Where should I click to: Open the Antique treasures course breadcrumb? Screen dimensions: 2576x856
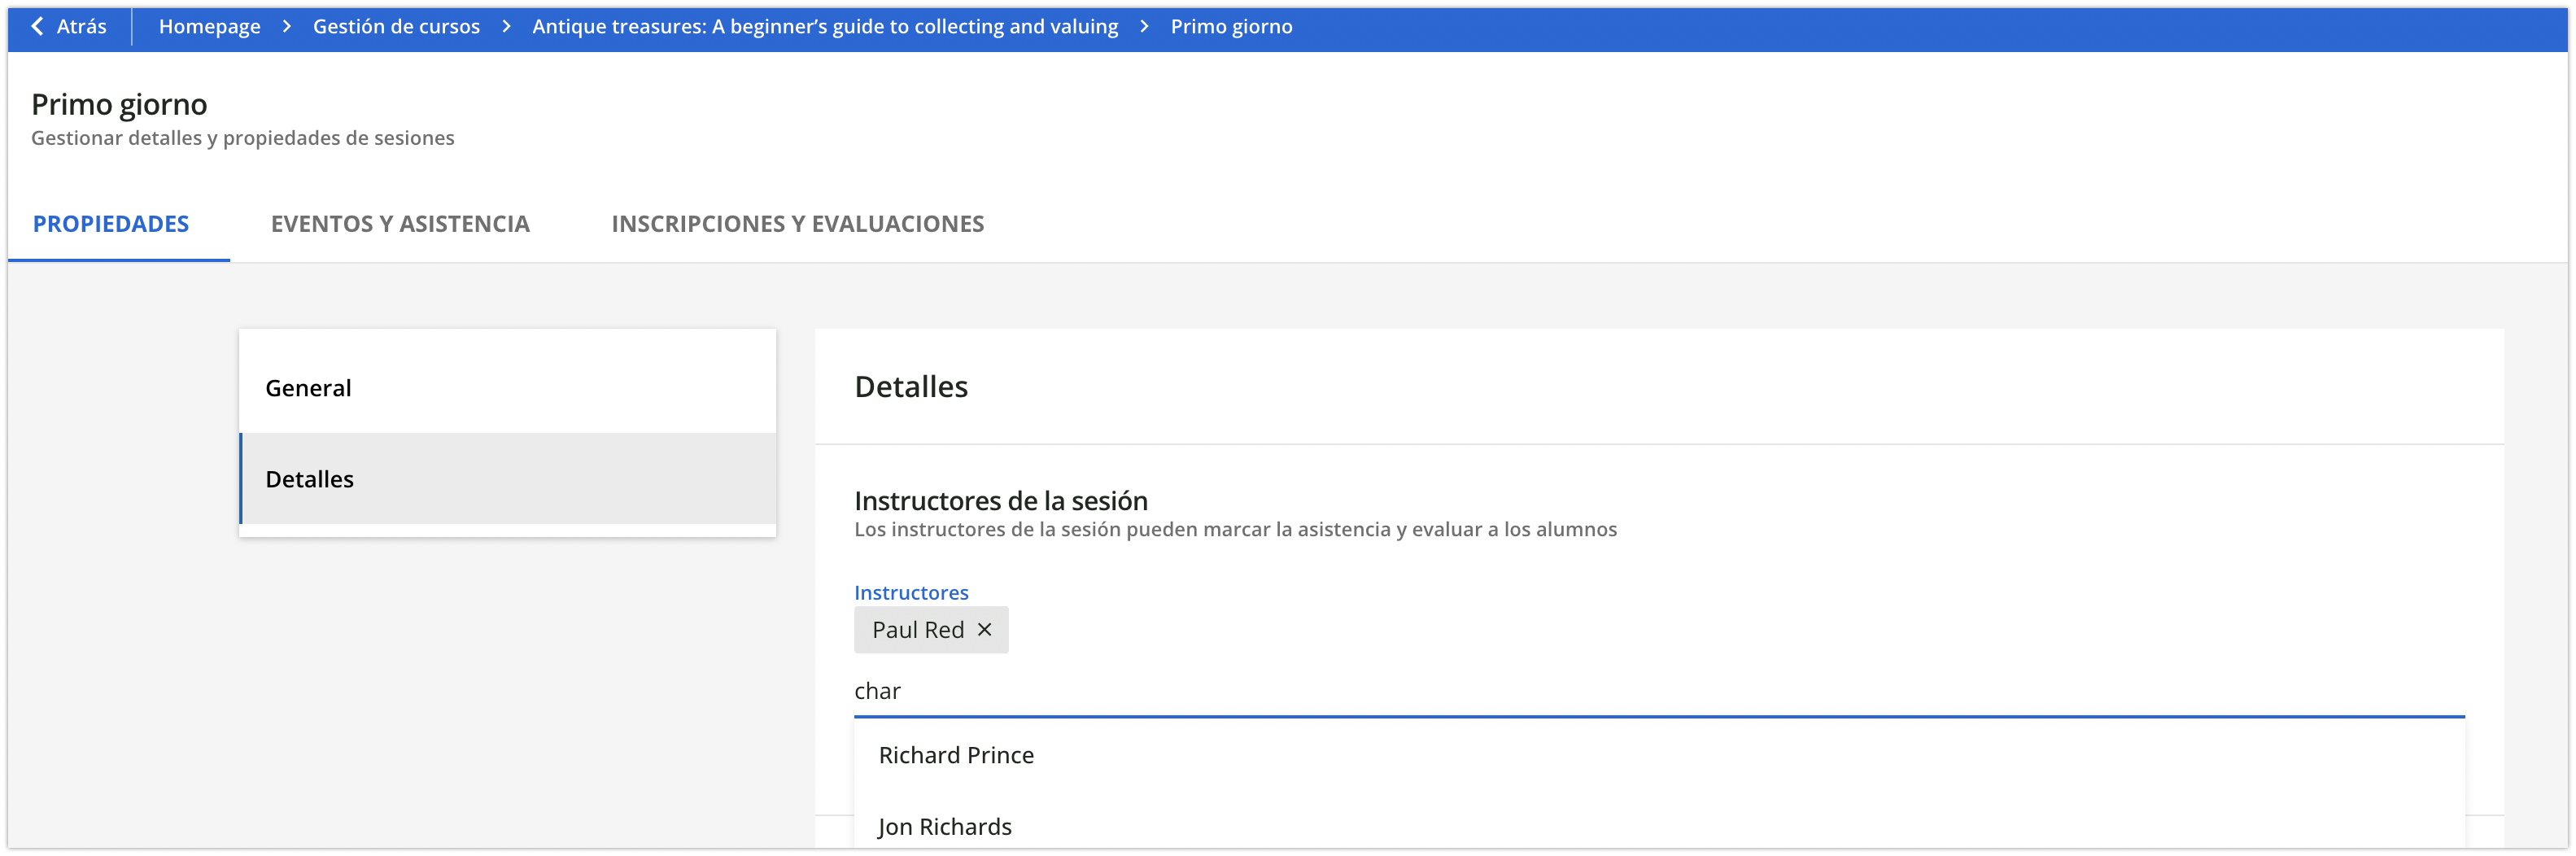coord(824,26)
